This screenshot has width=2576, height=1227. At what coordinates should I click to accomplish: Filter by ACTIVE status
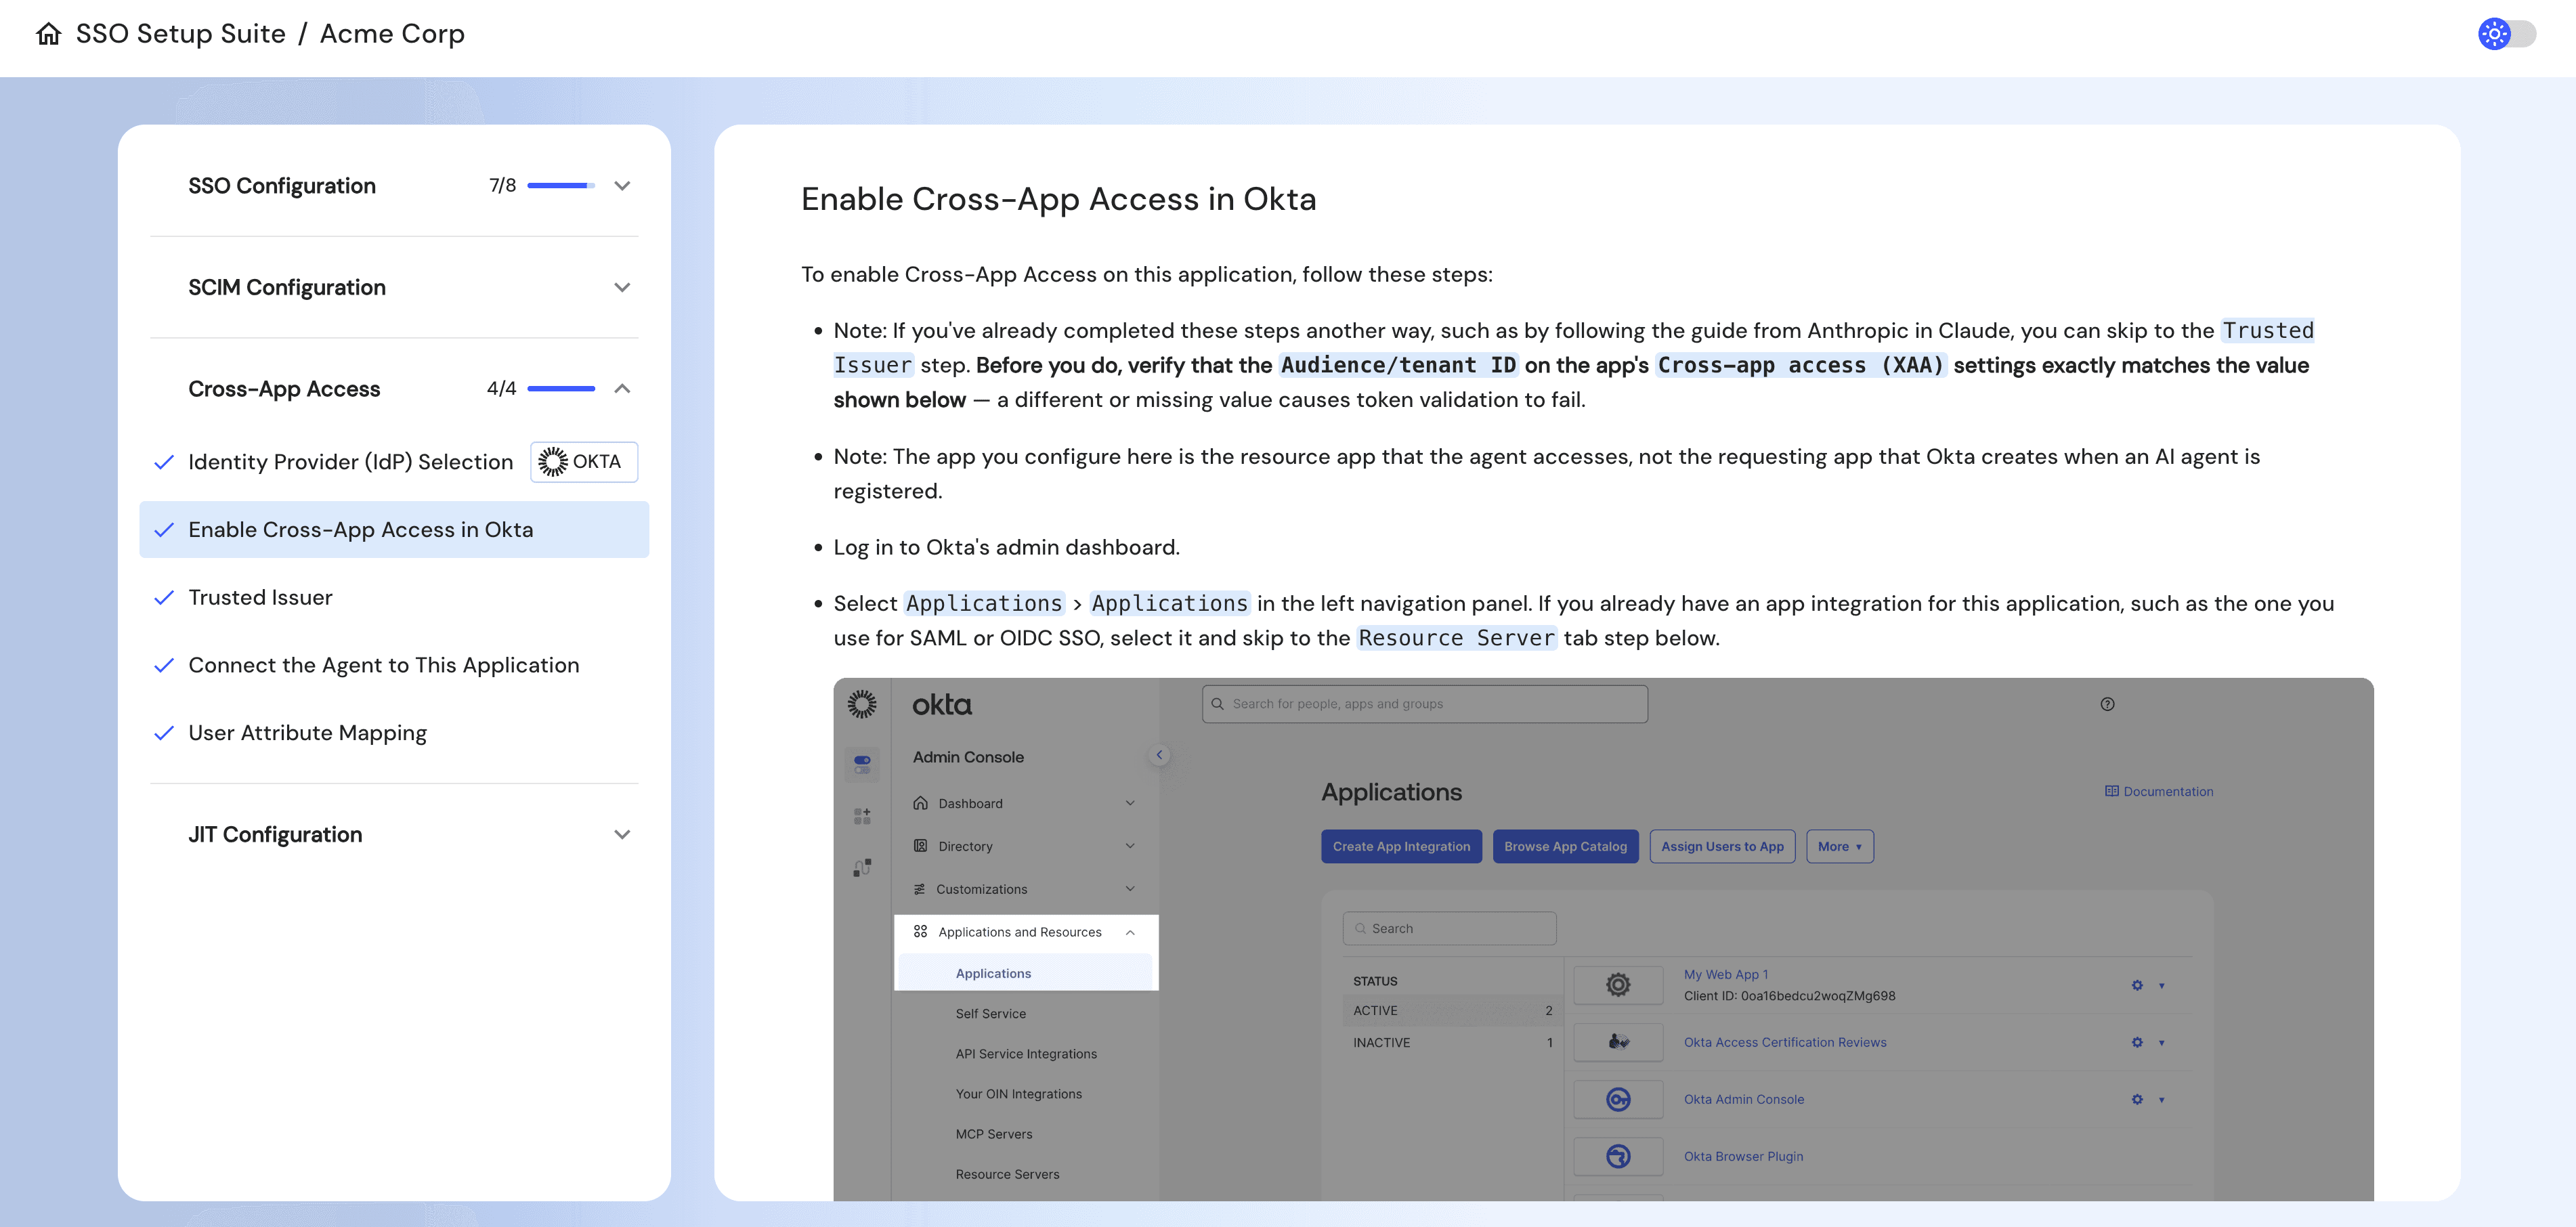click(x=1453, y=1011)
